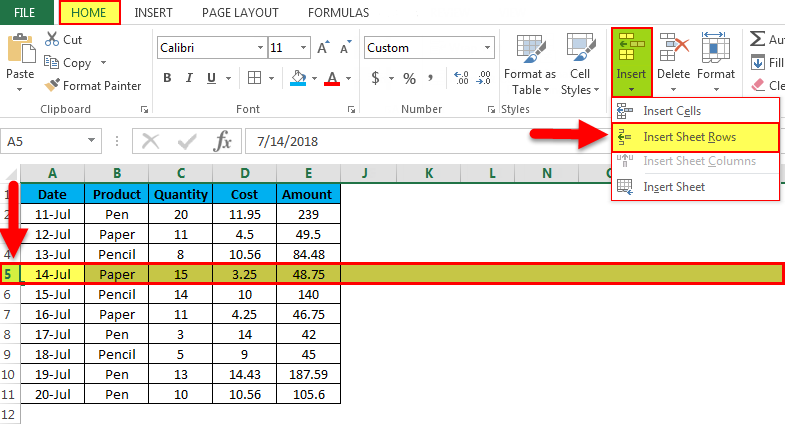
Task: Cancel formula entry with X
Action: point(150,142)
